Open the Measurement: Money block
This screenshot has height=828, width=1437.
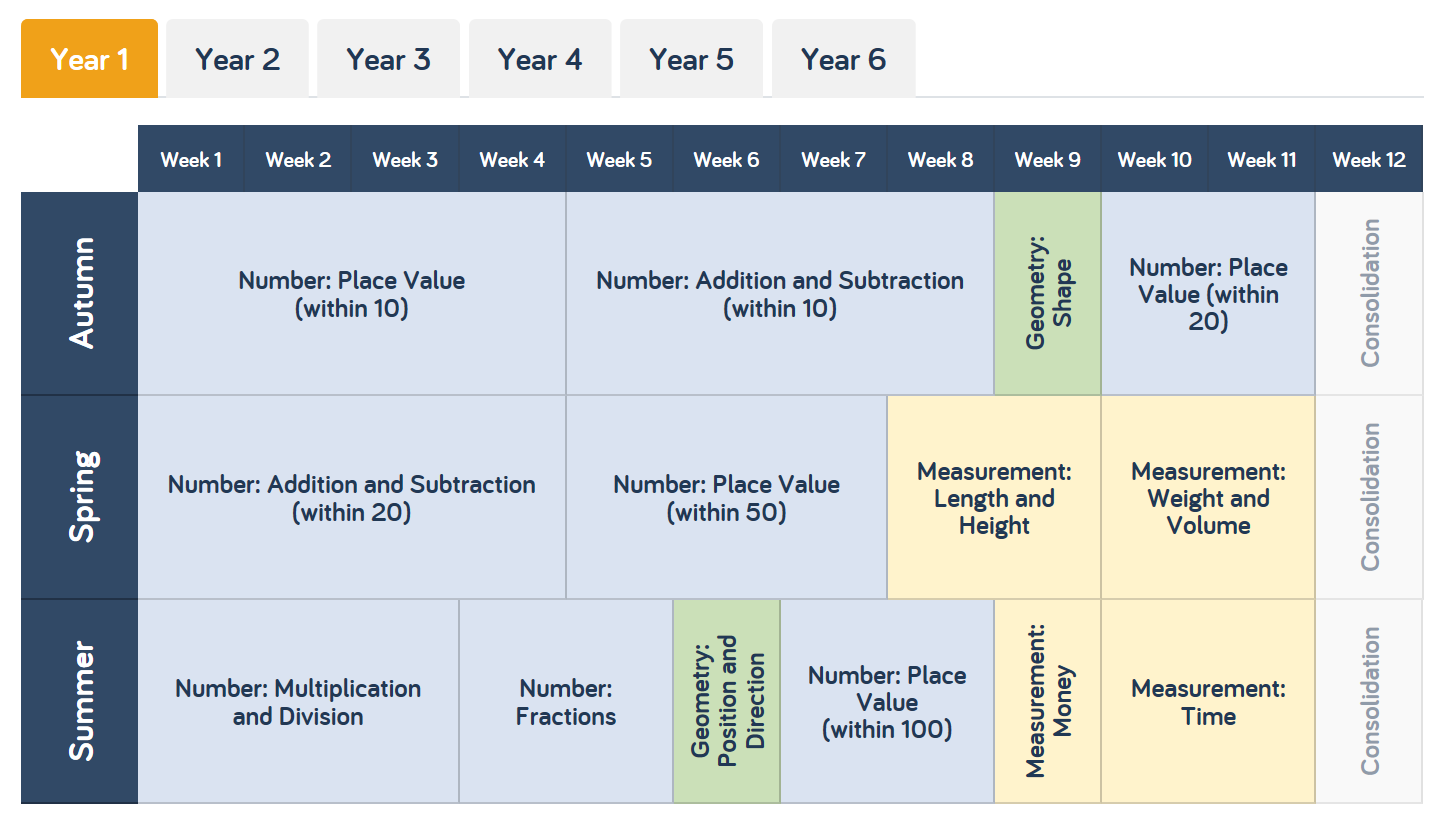[1047, 702]
